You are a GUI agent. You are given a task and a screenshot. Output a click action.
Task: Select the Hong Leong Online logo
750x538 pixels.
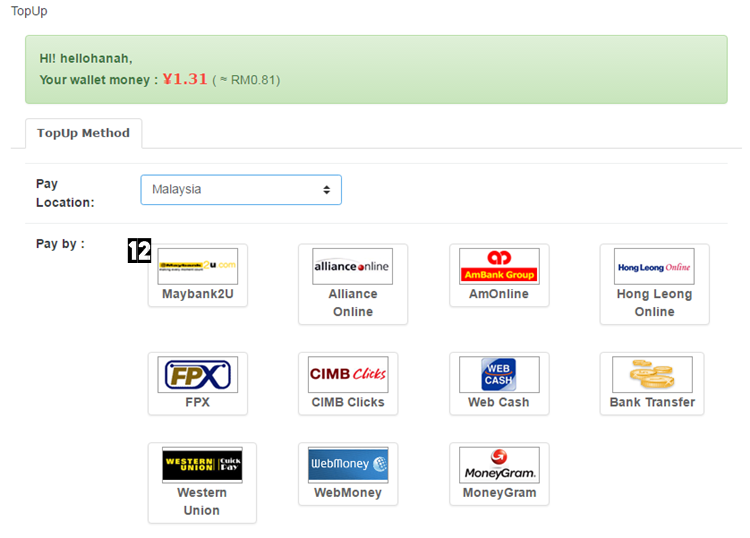pyautogui.click(x=654, y=266)
